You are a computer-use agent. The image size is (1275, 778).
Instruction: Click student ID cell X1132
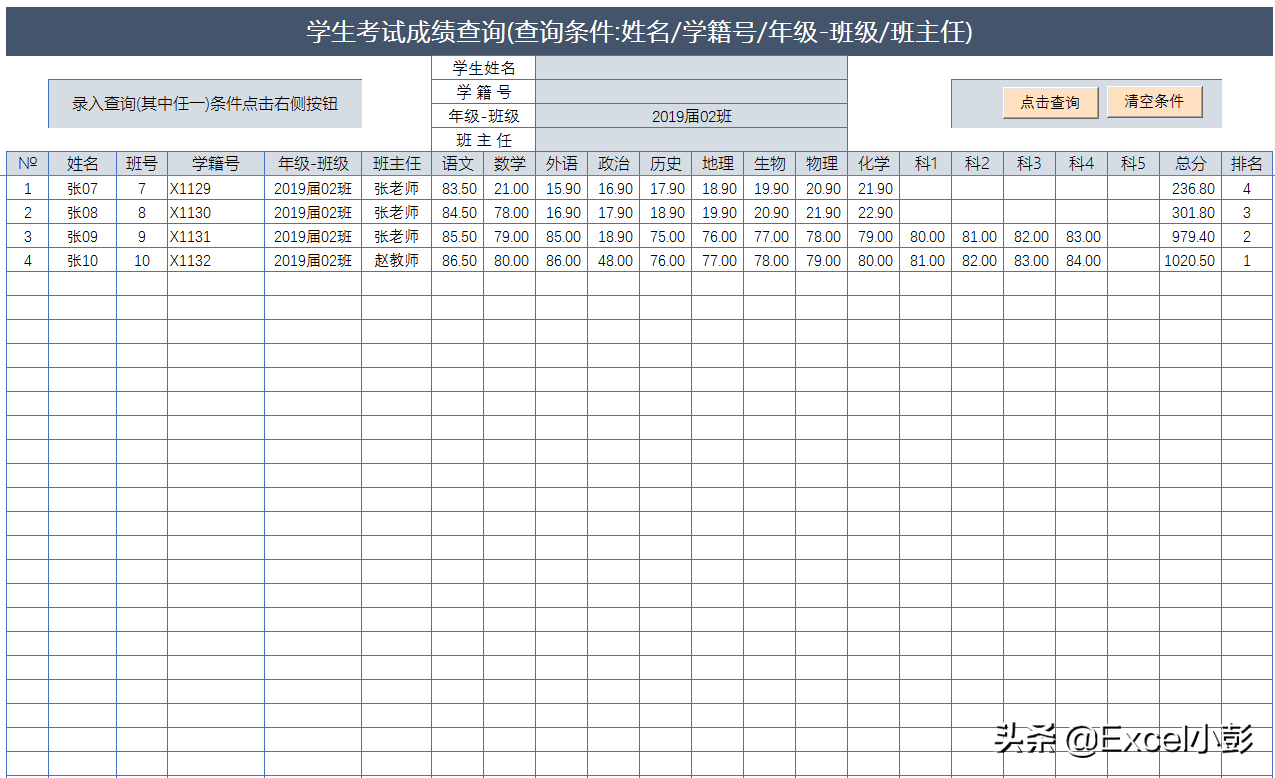216,261
